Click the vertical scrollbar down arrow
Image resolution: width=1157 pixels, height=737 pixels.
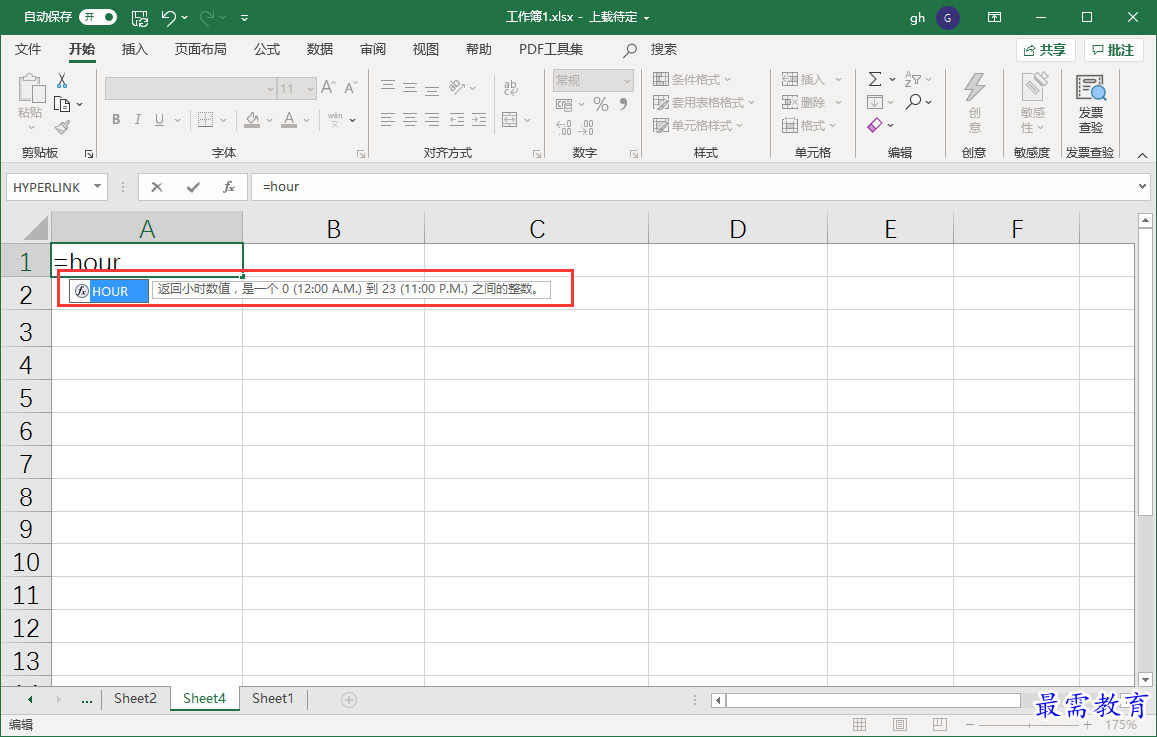[x=1145, y=679]
